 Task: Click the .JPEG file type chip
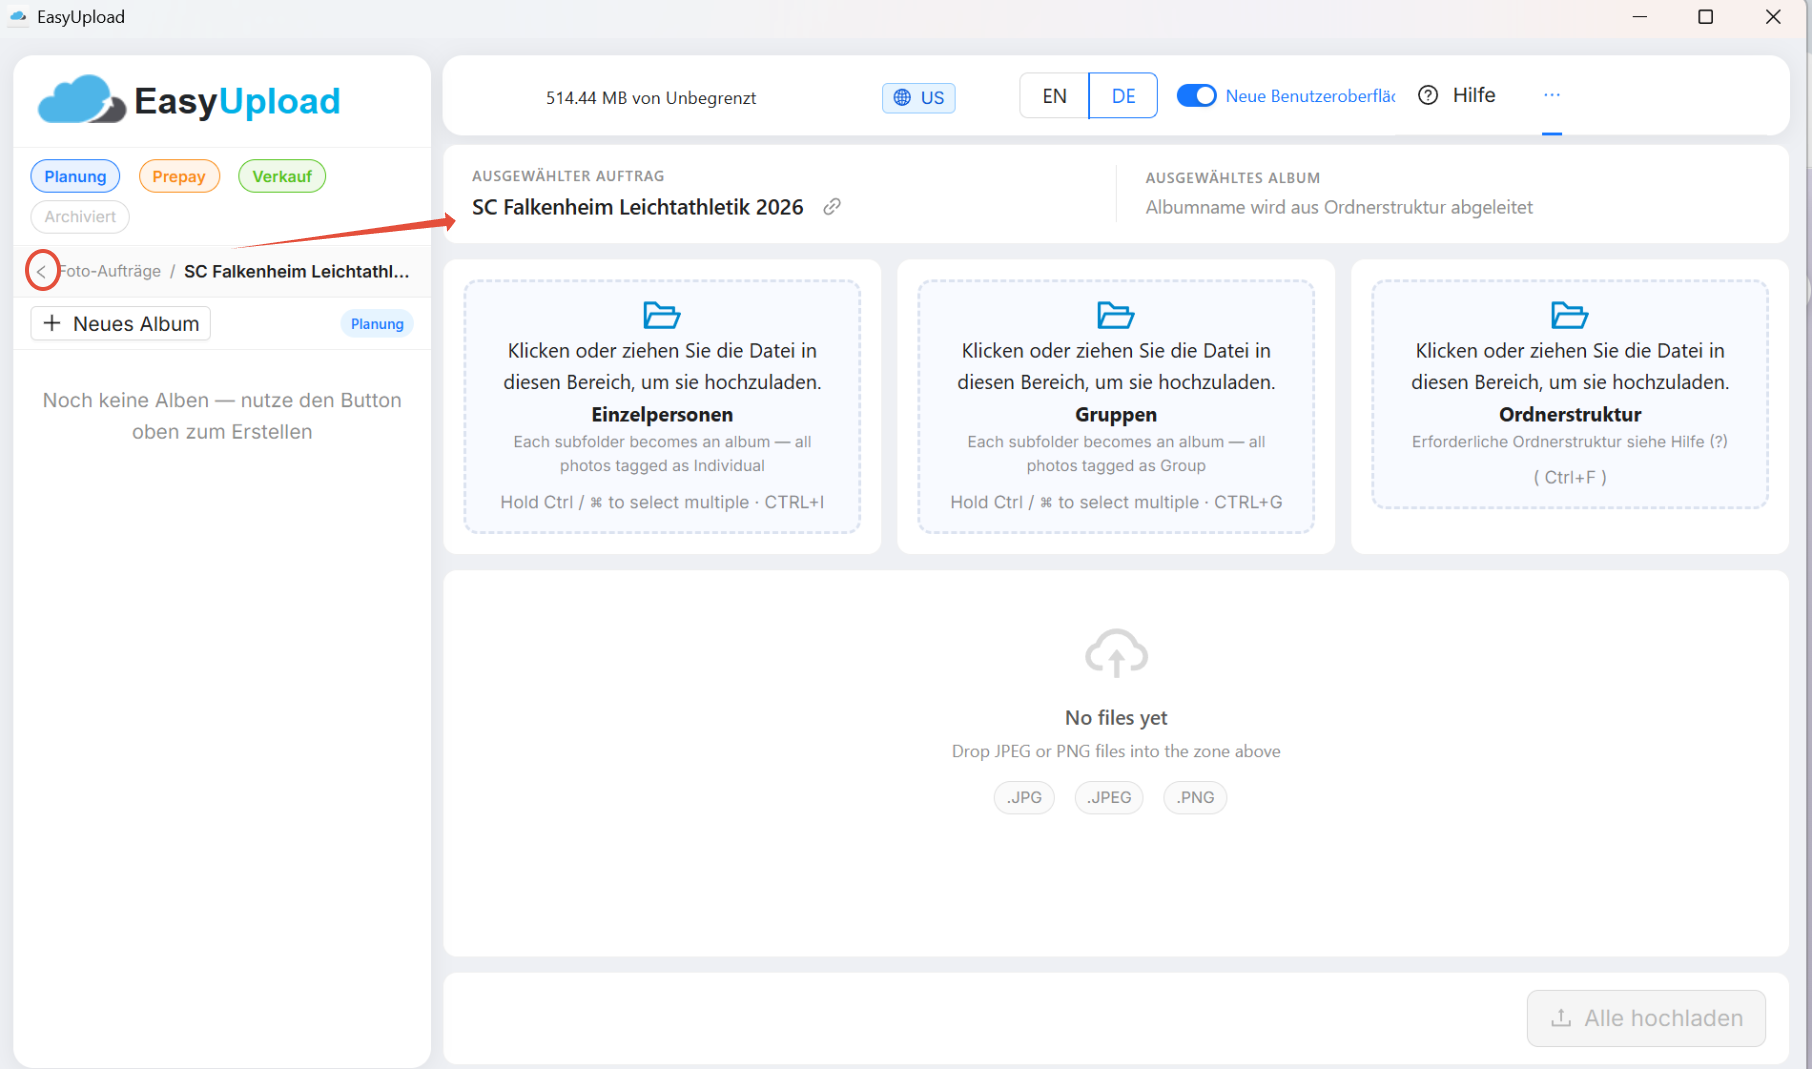(x=1109, y=797)
